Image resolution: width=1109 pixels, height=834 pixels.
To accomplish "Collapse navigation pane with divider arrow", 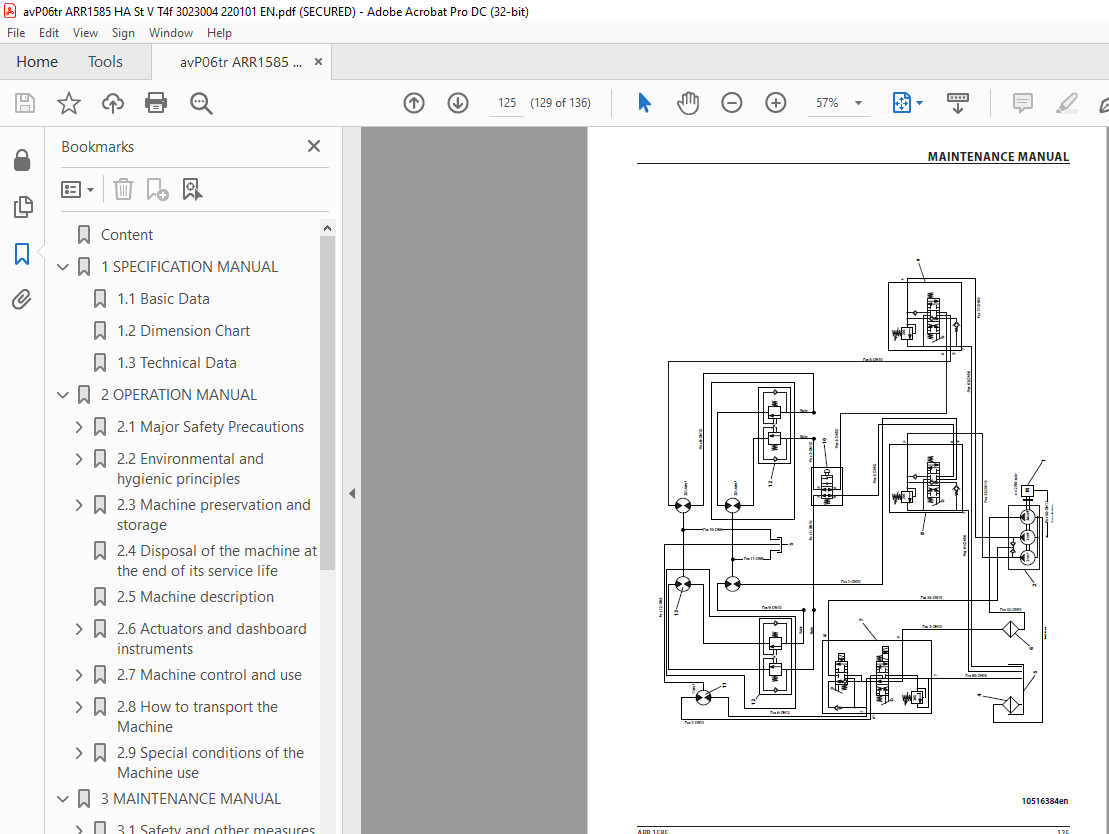I will 352,494.
